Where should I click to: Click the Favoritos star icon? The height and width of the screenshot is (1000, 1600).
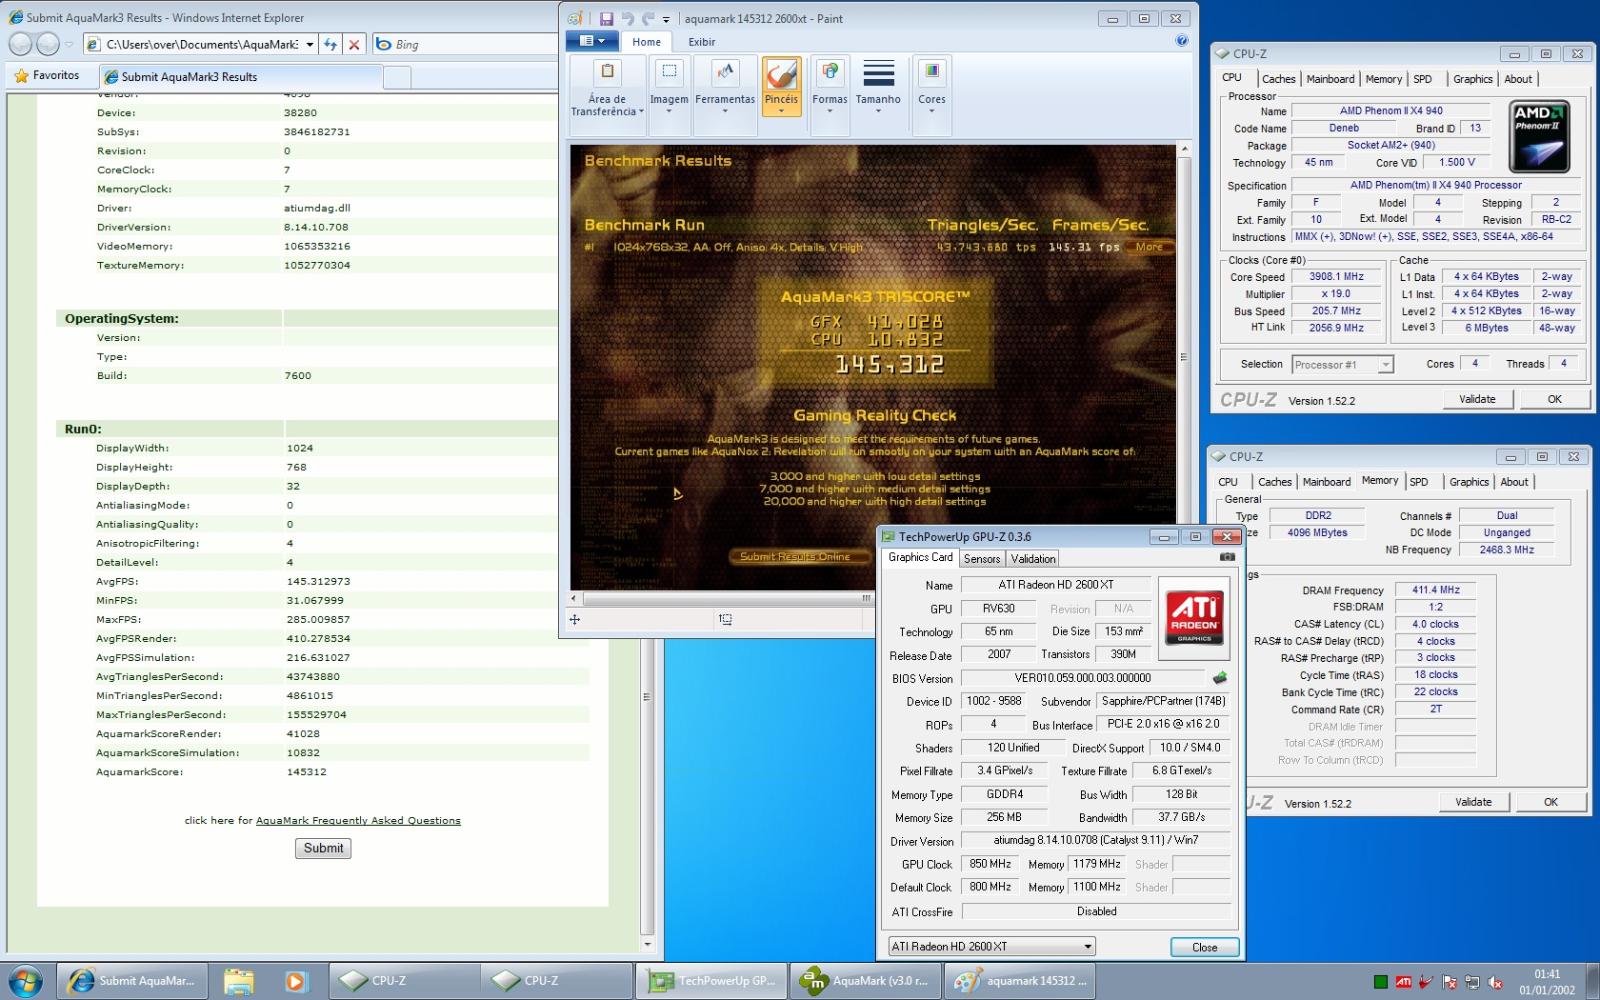tap(21, 76)
